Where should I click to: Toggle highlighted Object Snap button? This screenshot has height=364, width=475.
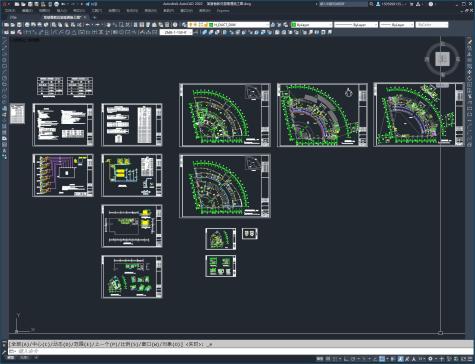382,359
